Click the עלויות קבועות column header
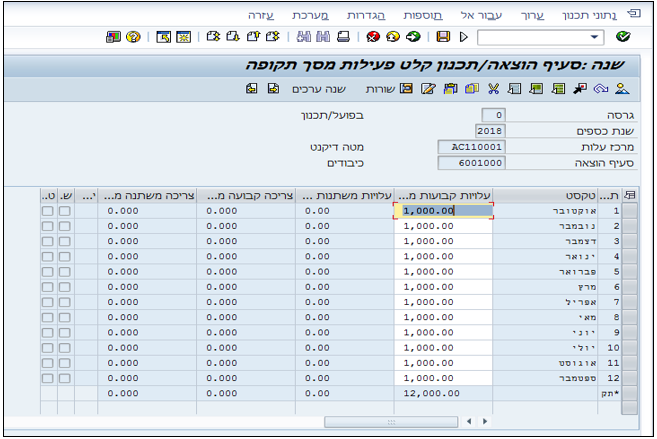657x439 pixels. coord(443,196)
